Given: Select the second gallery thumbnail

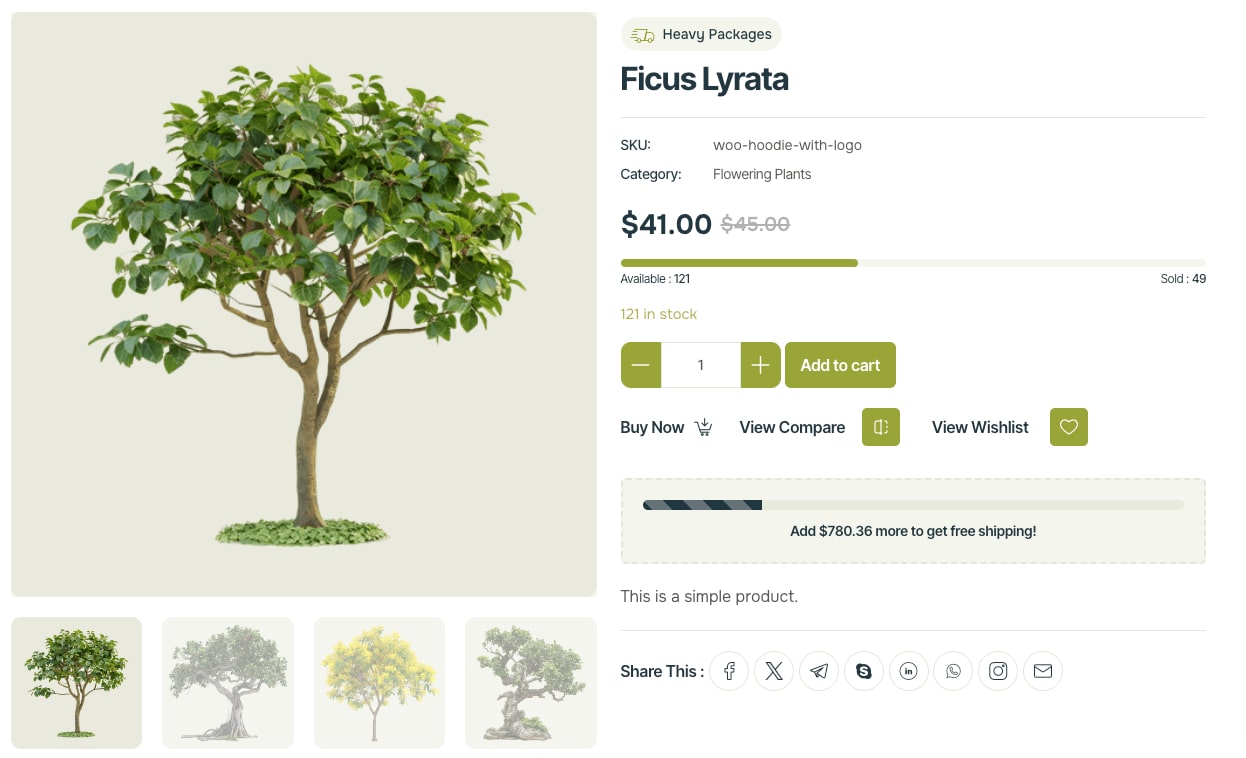Looking at the screenshot, I should [228, 683].
